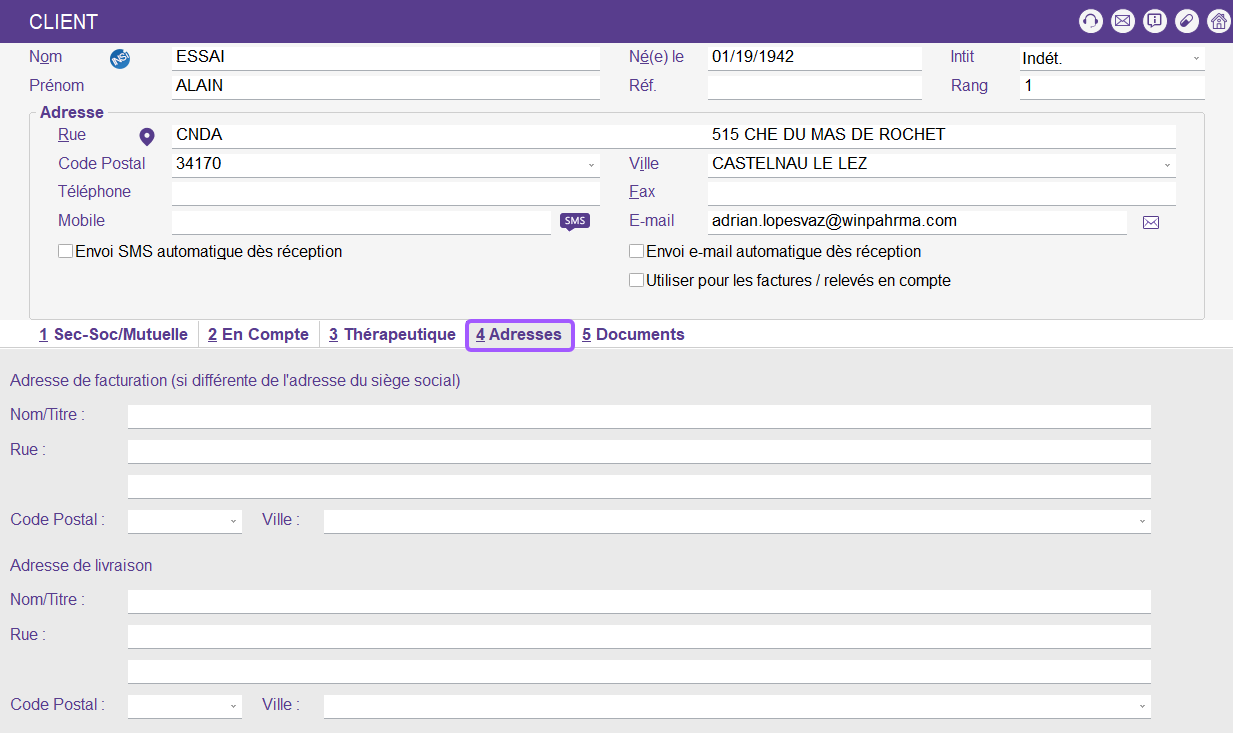Click the headset support icon

(1090, 21)
